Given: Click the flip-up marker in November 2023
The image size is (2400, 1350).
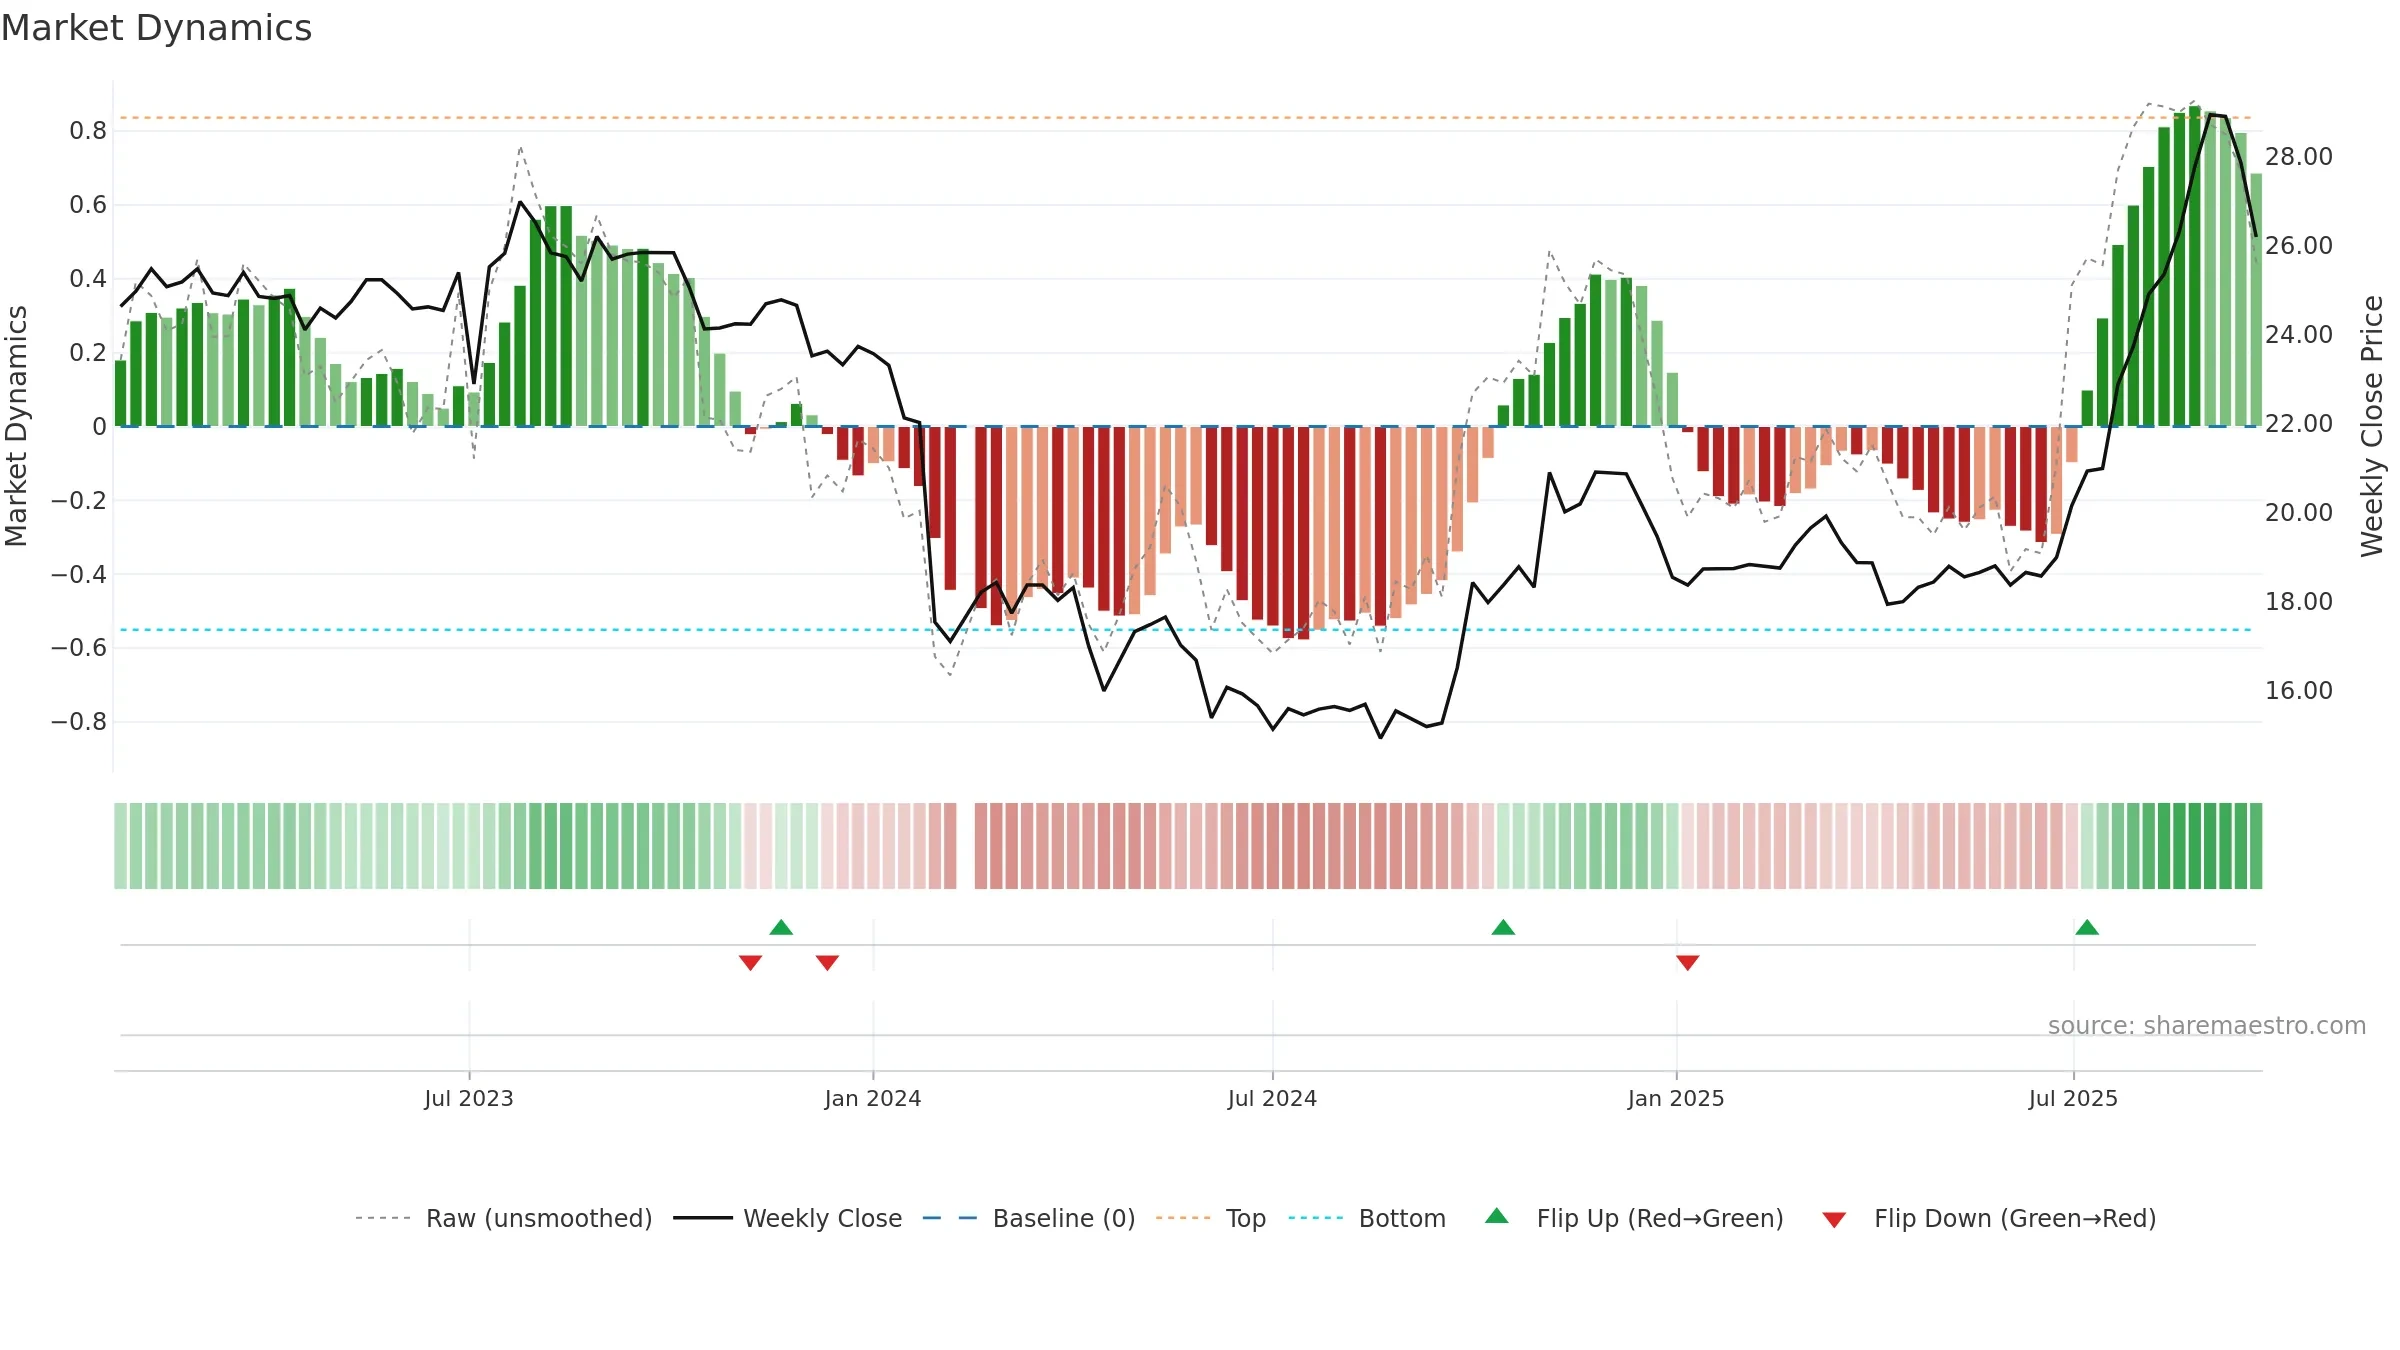Looking at the screenshot, I should pyautogui.click(x=781, y=927).
